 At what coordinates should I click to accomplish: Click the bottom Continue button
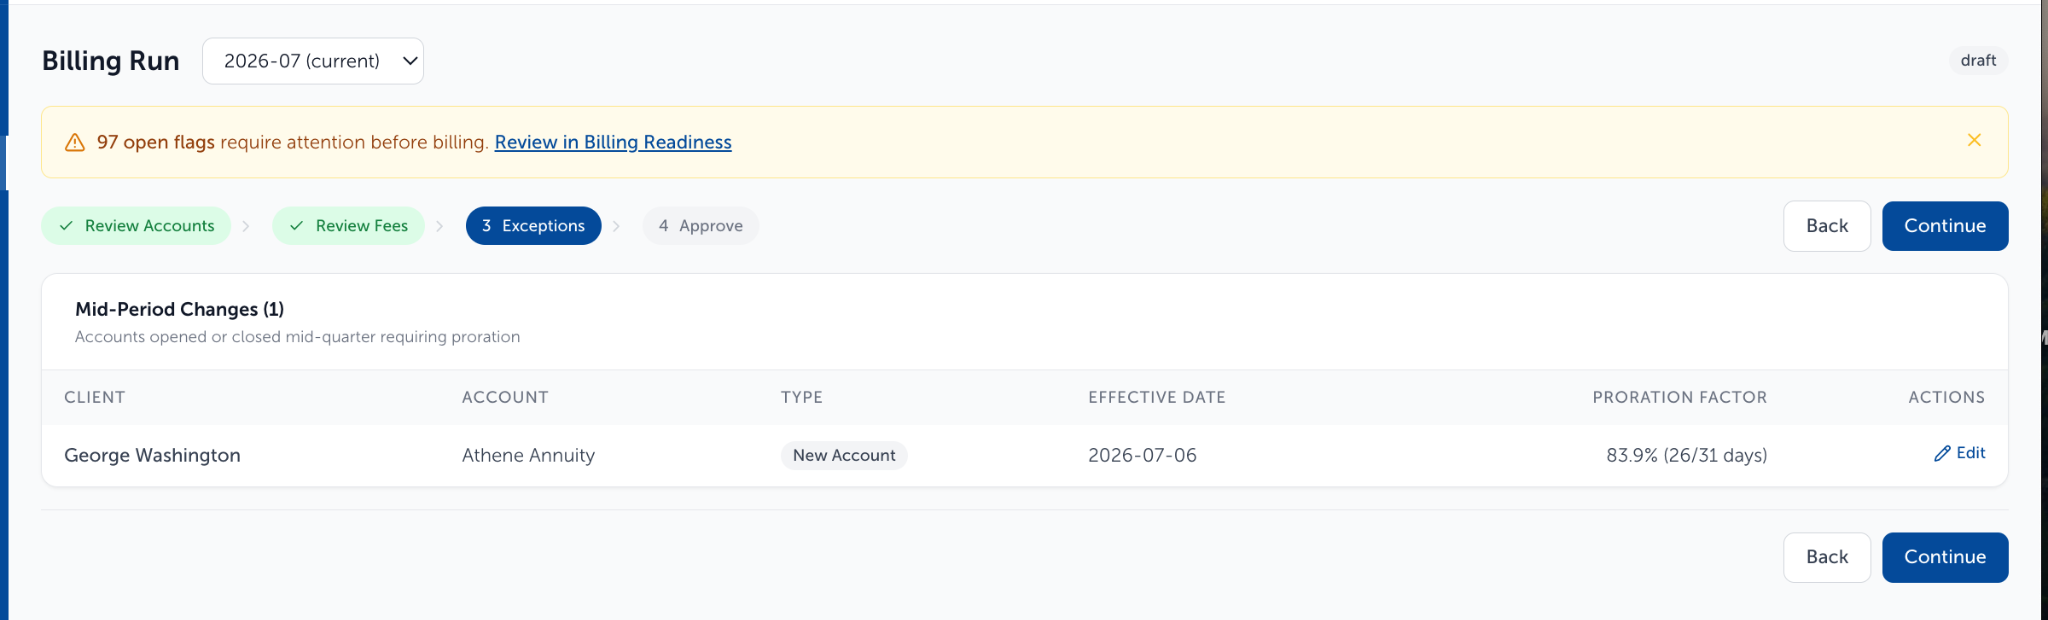pyautogui.click(x=1945, y=557)
